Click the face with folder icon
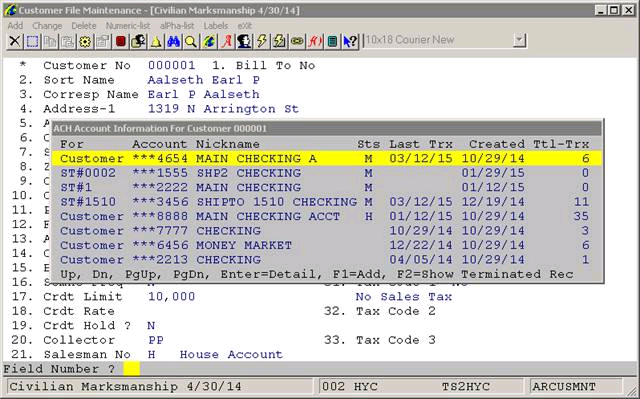This screenshot has height=399, width=640. [138, 41]
